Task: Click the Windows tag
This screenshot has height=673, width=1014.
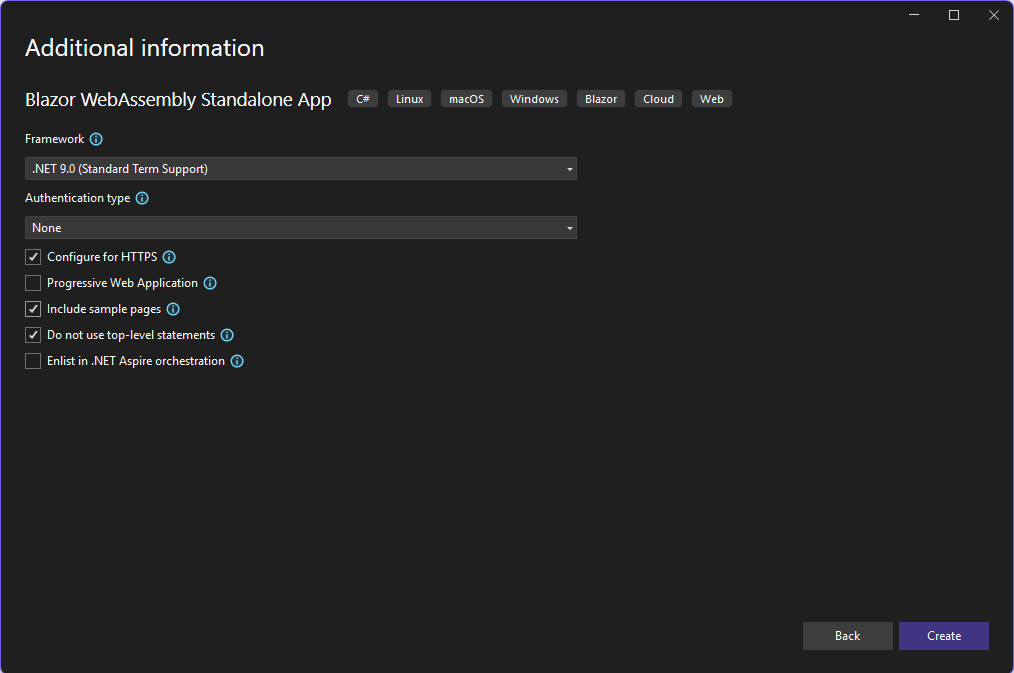Action: click(534, 99)
